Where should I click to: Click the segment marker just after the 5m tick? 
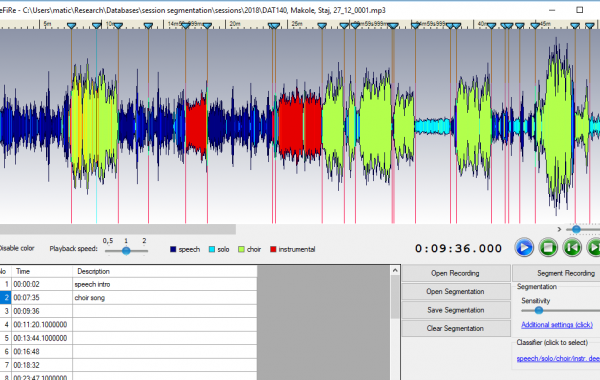click(72, 26)
